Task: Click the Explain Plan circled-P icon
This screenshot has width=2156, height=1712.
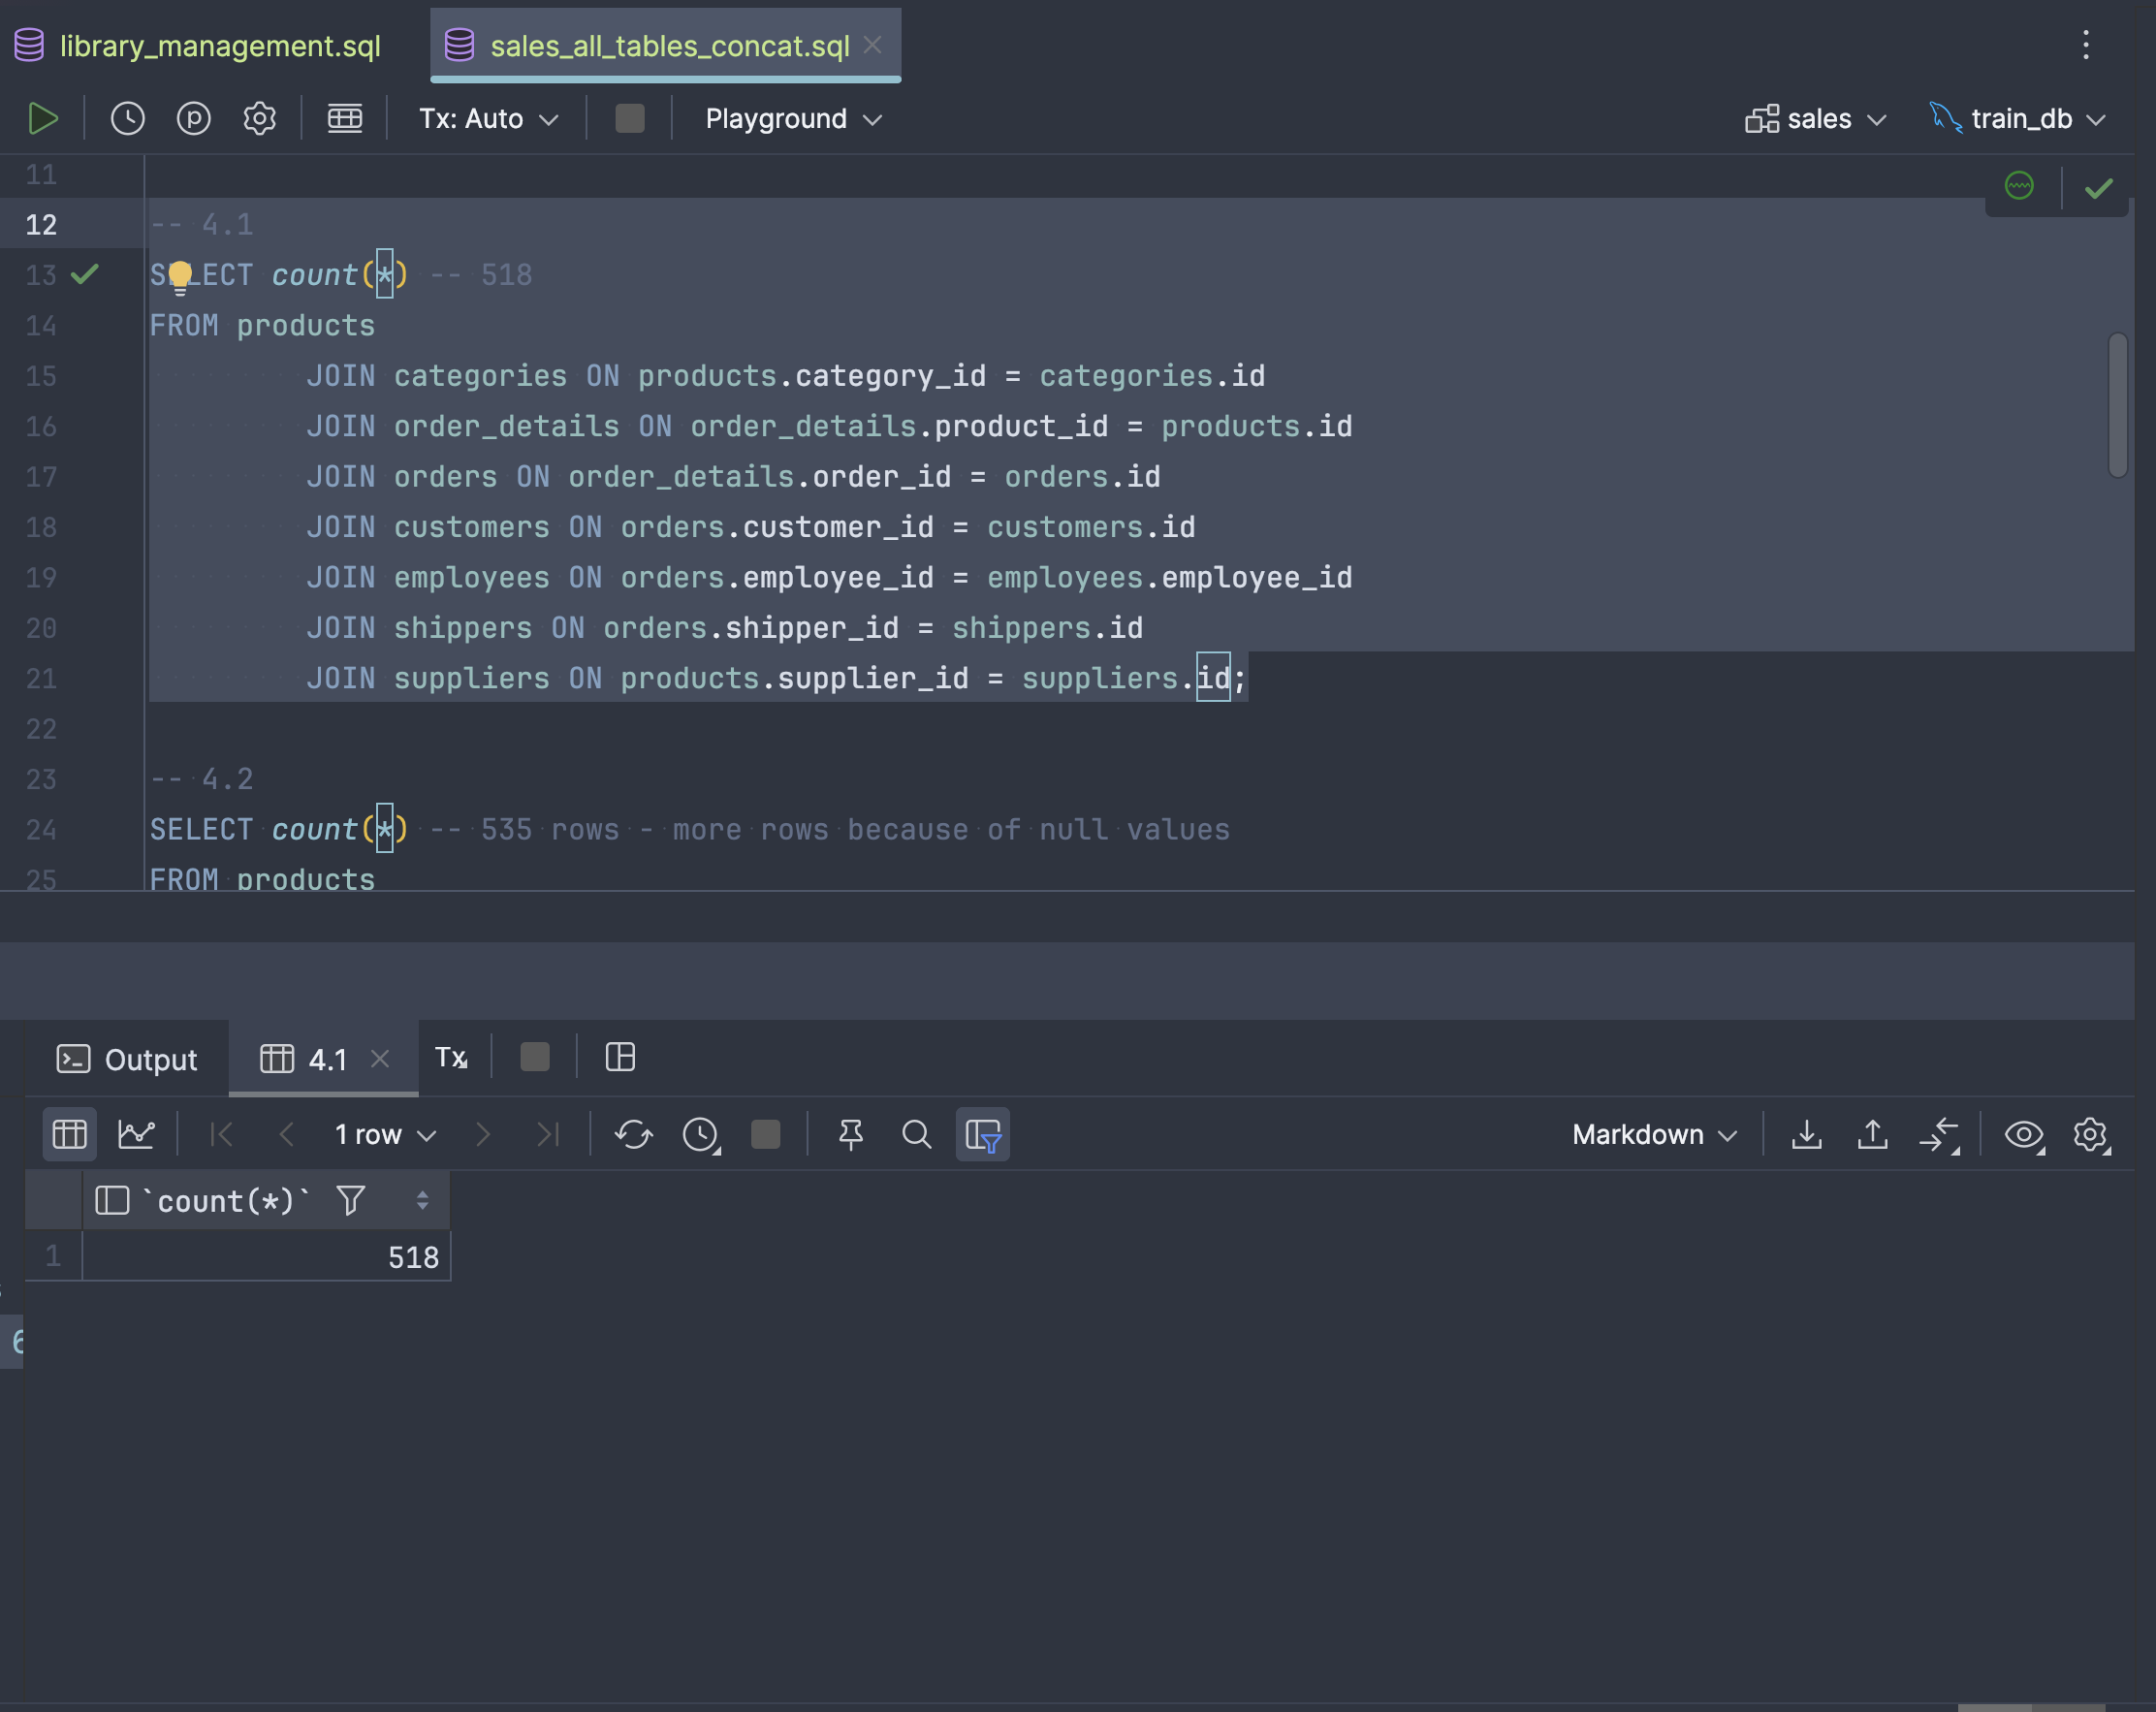Action: point(193,118)
